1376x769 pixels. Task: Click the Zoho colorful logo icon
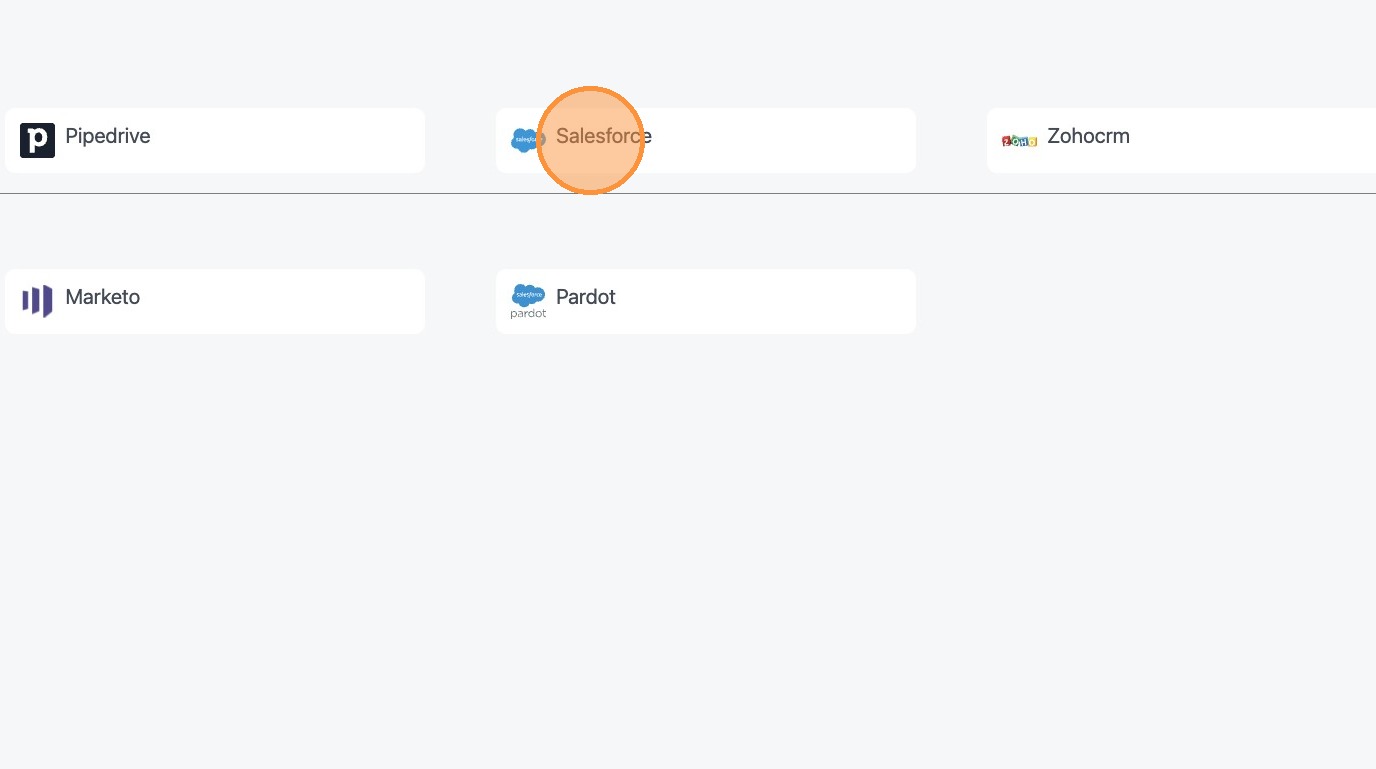click(x=1019, y=141)
